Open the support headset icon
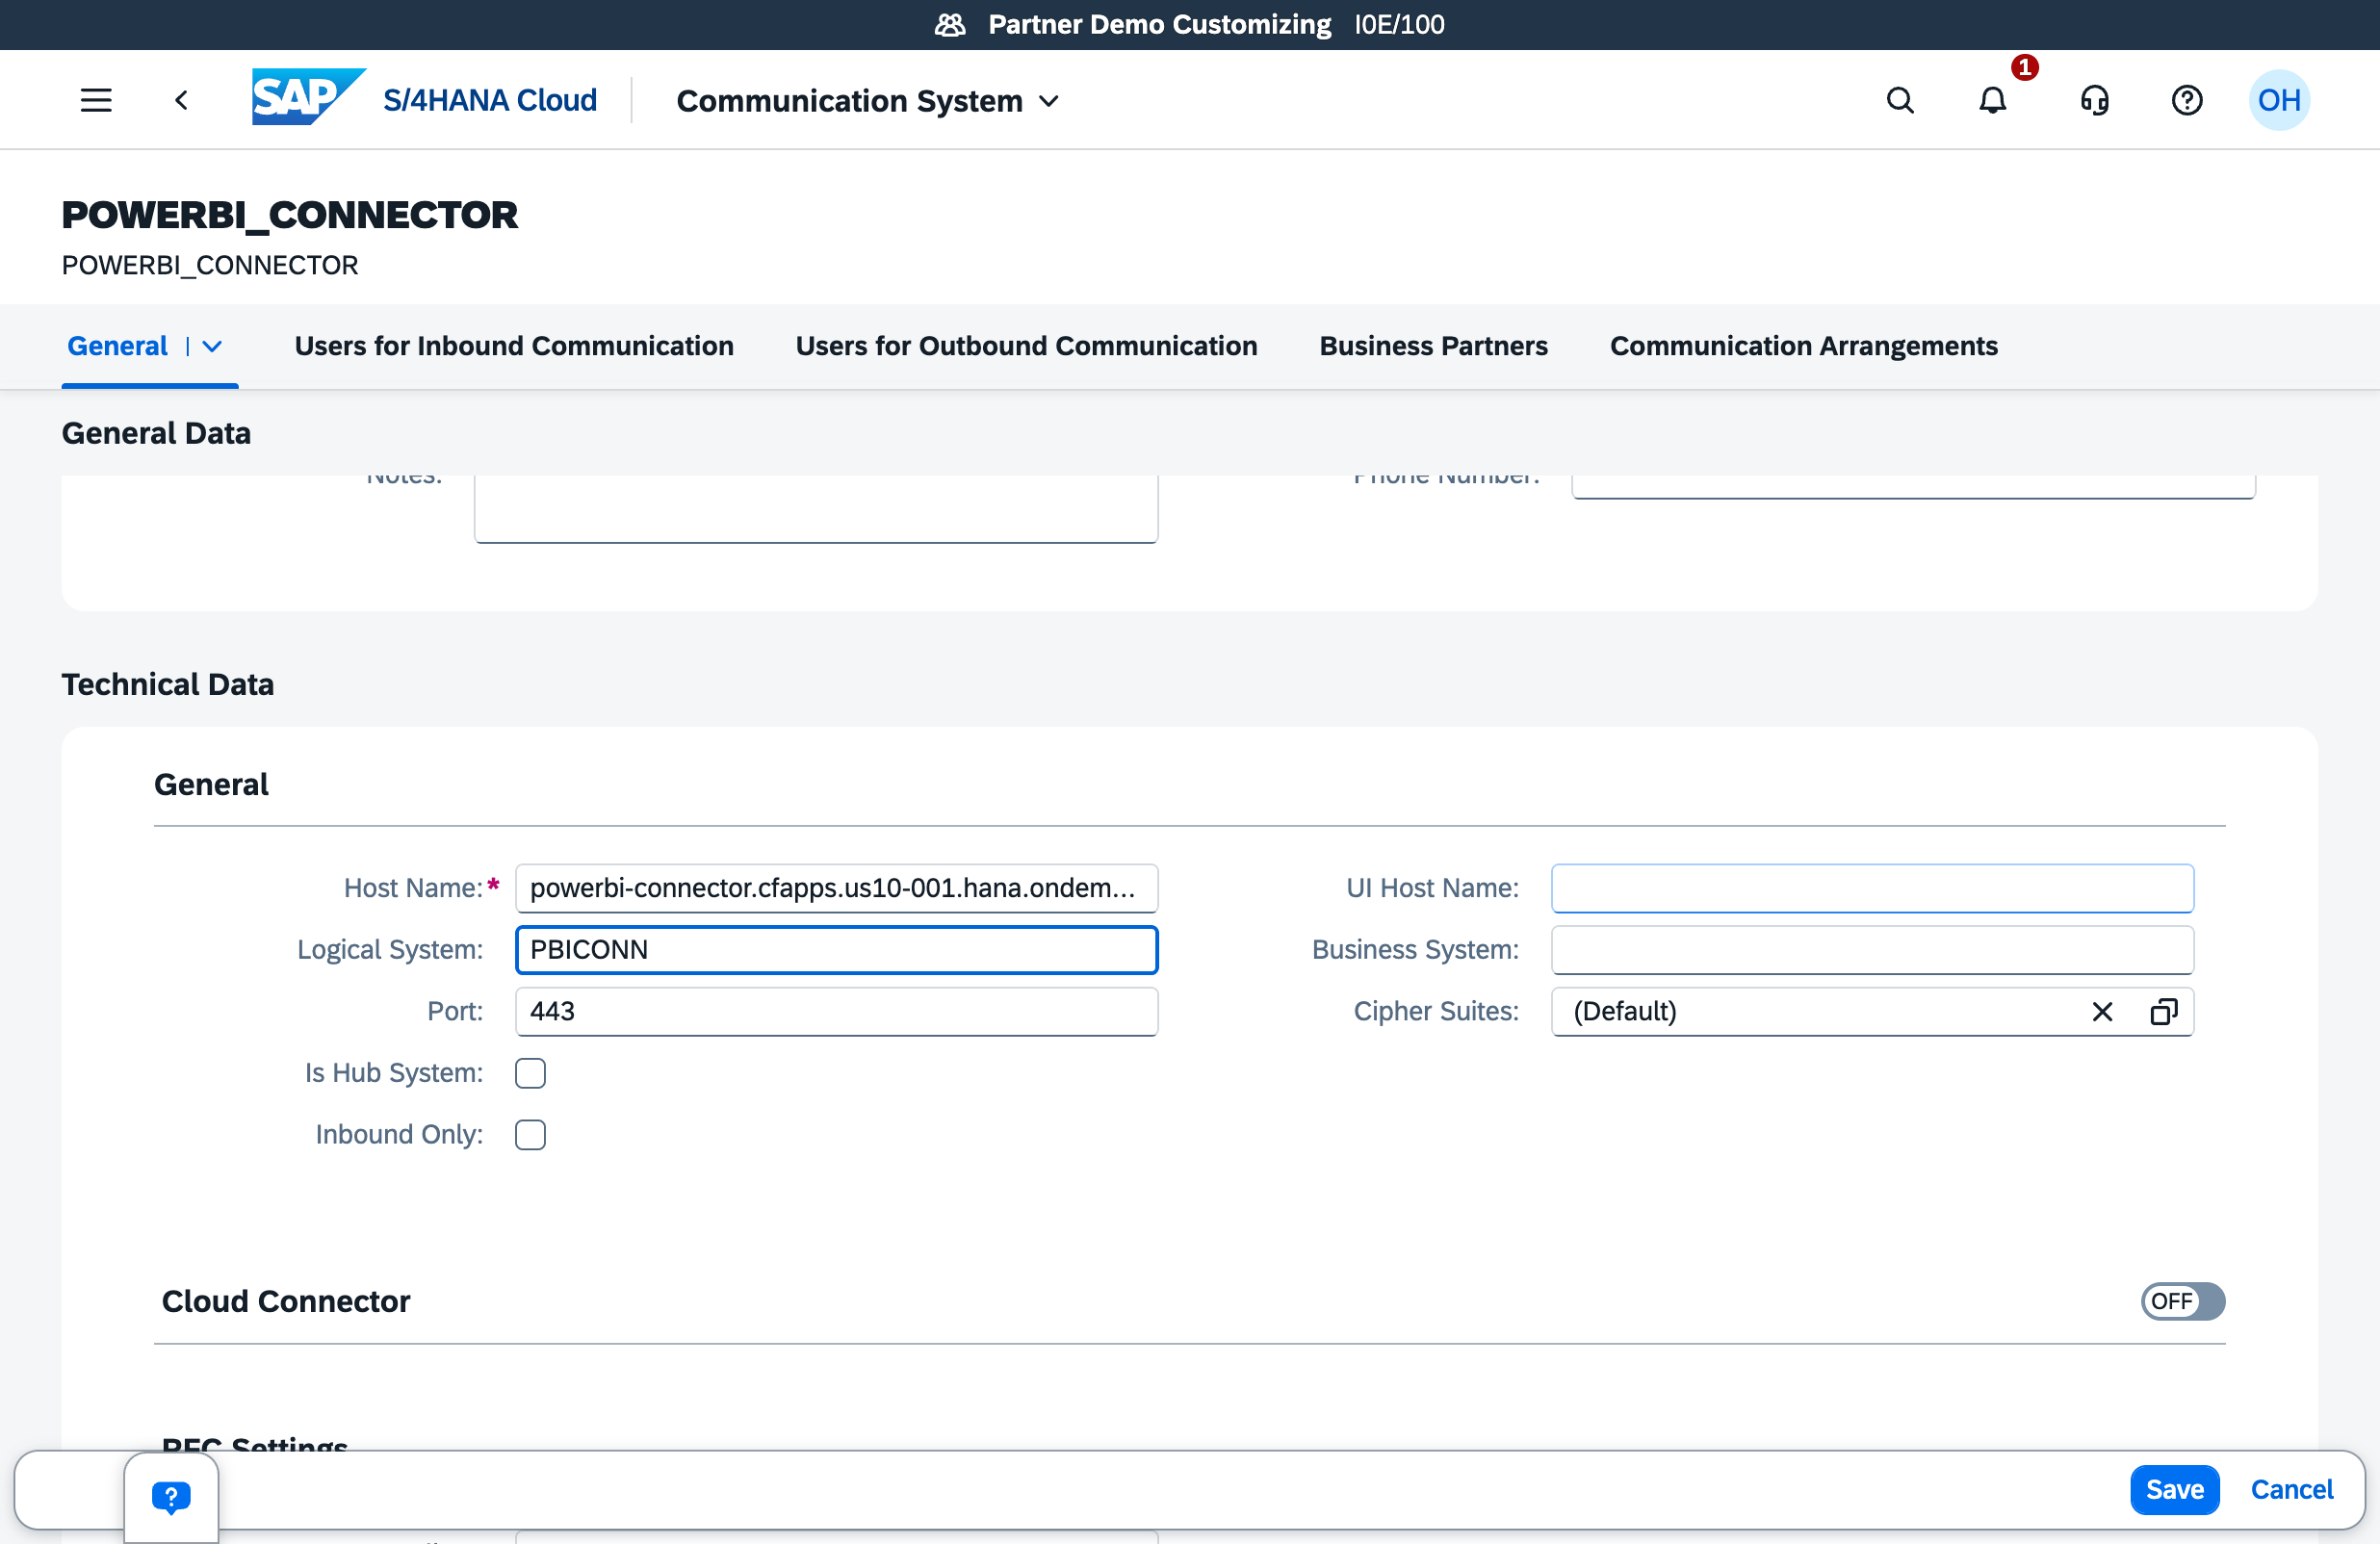 click(x=2095, y=100)
